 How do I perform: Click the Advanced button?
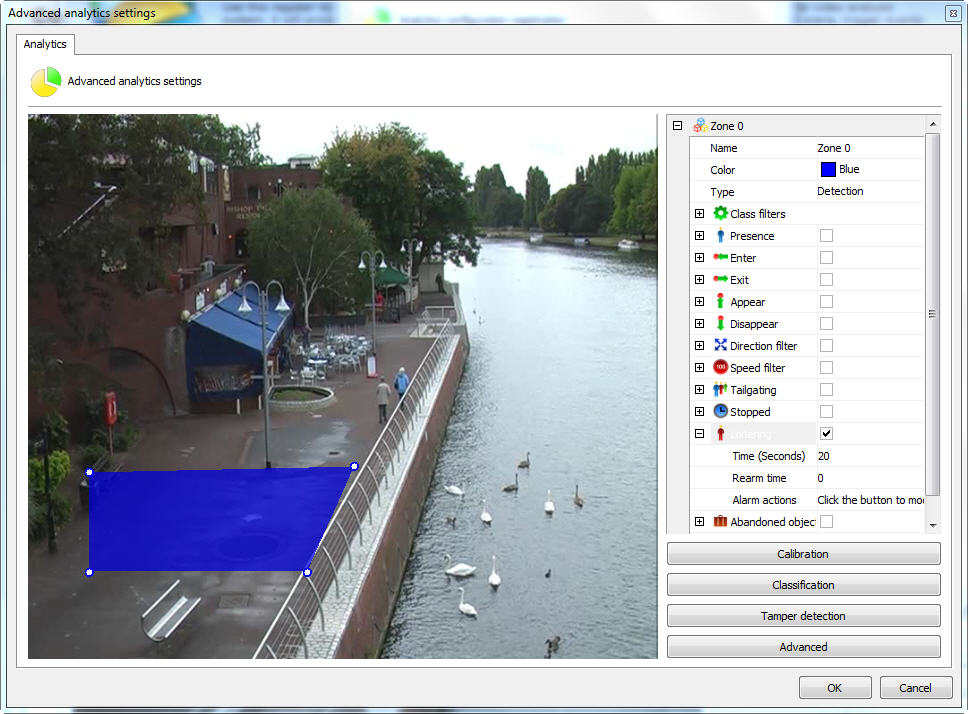[x=803, y=646]
